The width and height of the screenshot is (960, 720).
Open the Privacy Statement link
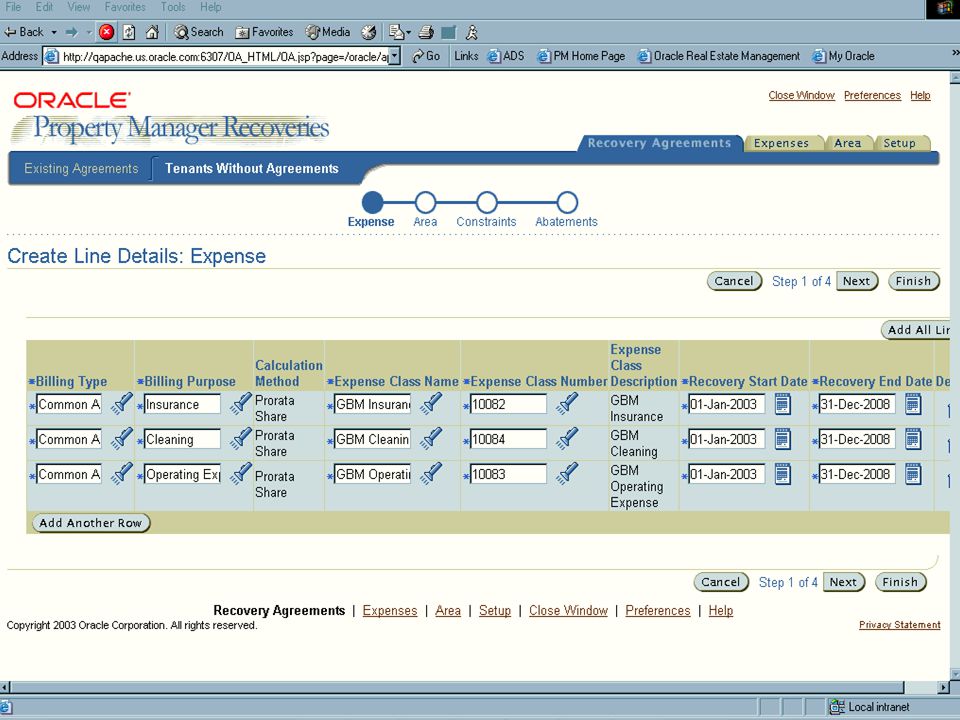coord(899,624)
